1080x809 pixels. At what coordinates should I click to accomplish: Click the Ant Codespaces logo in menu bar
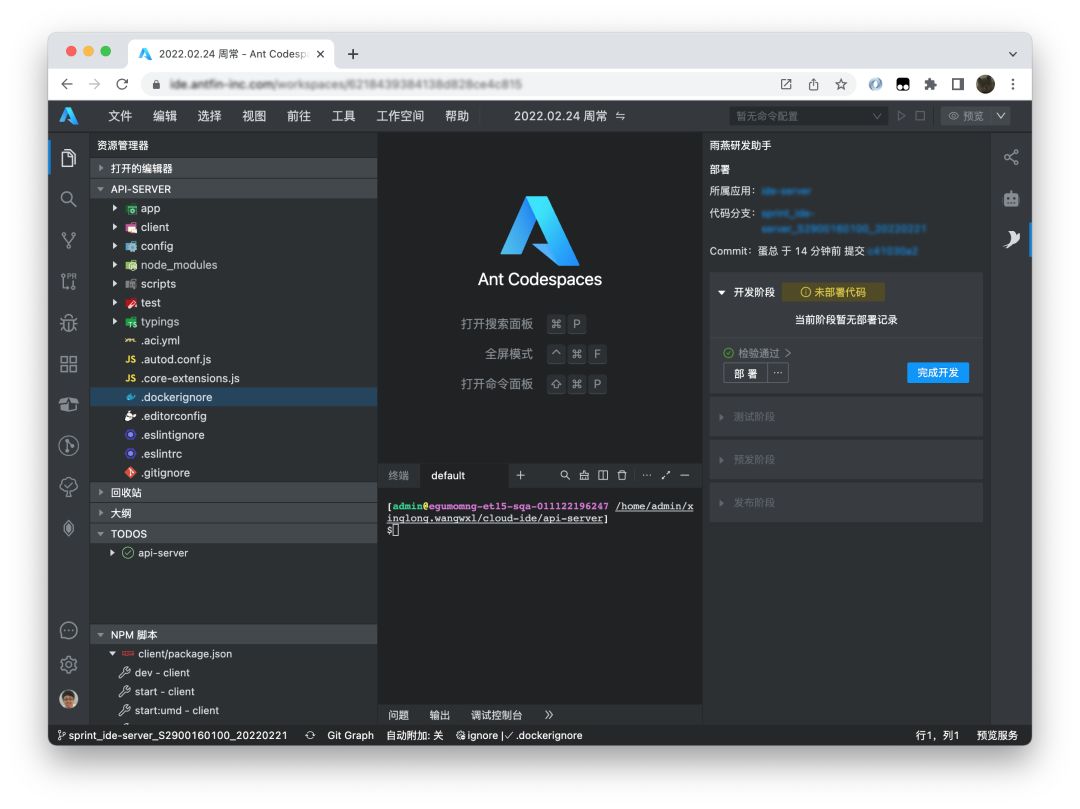[68, 116]
